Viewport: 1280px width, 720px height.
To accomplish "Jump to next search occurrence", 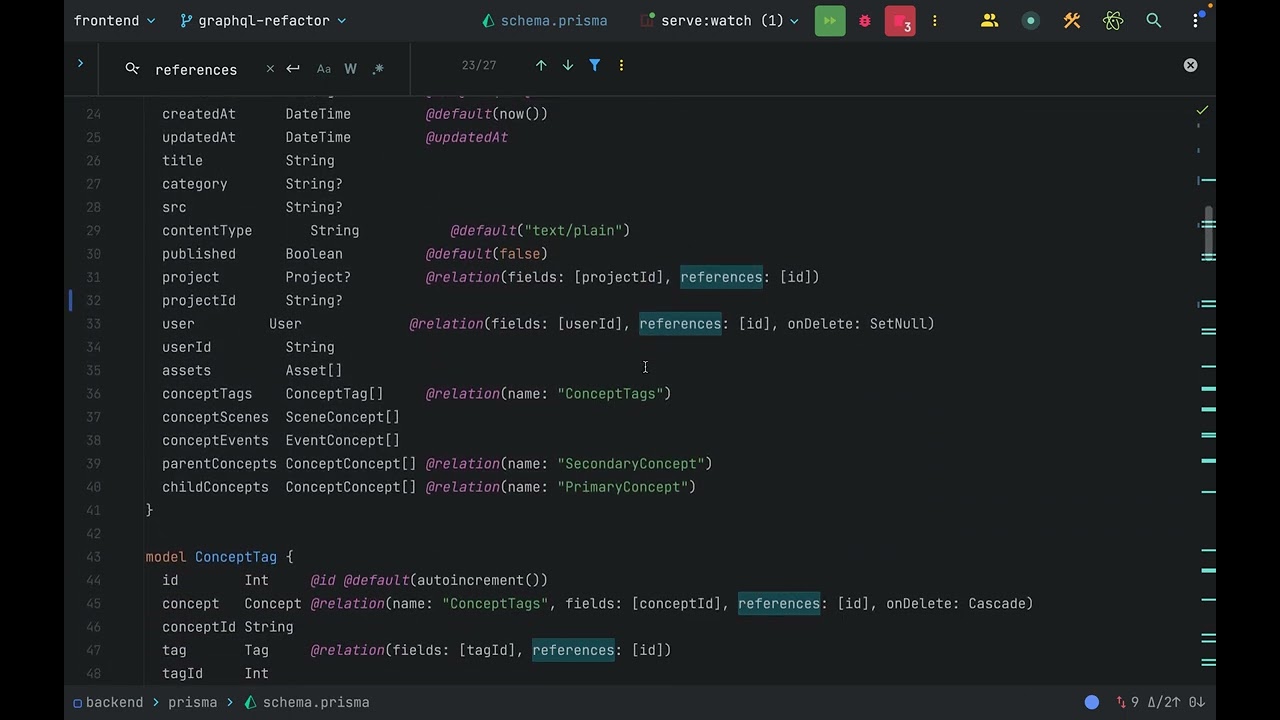I will point(568,65).
